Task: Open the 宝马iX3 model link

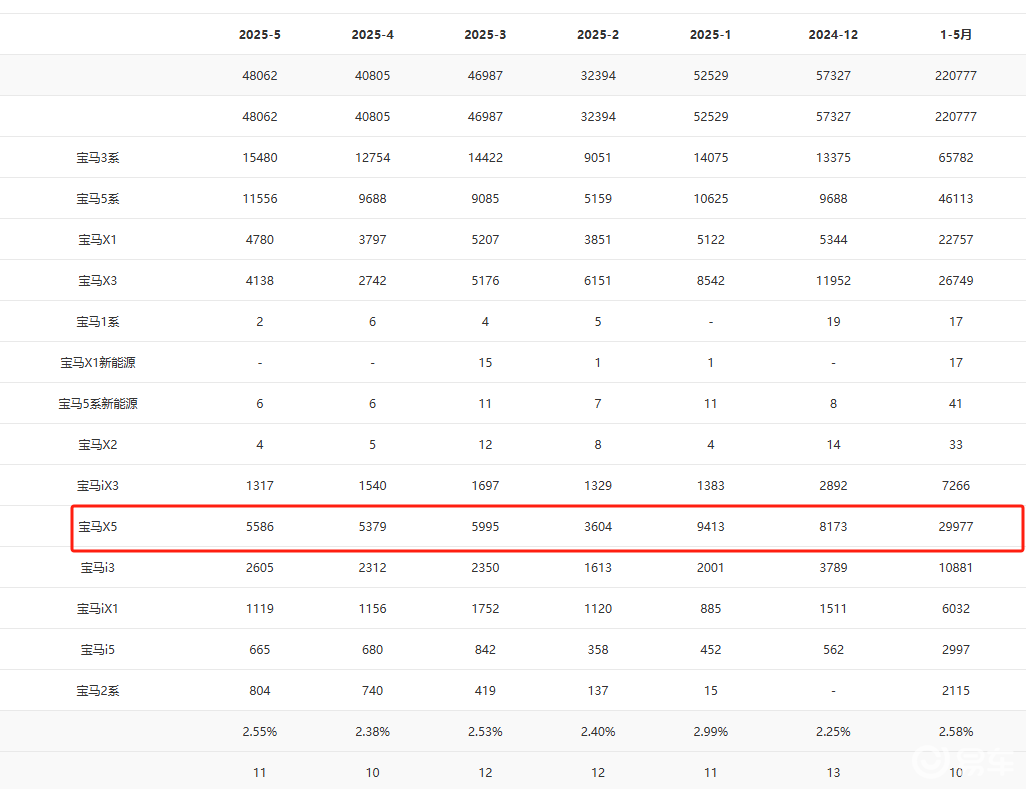Action: pos(98,486)
